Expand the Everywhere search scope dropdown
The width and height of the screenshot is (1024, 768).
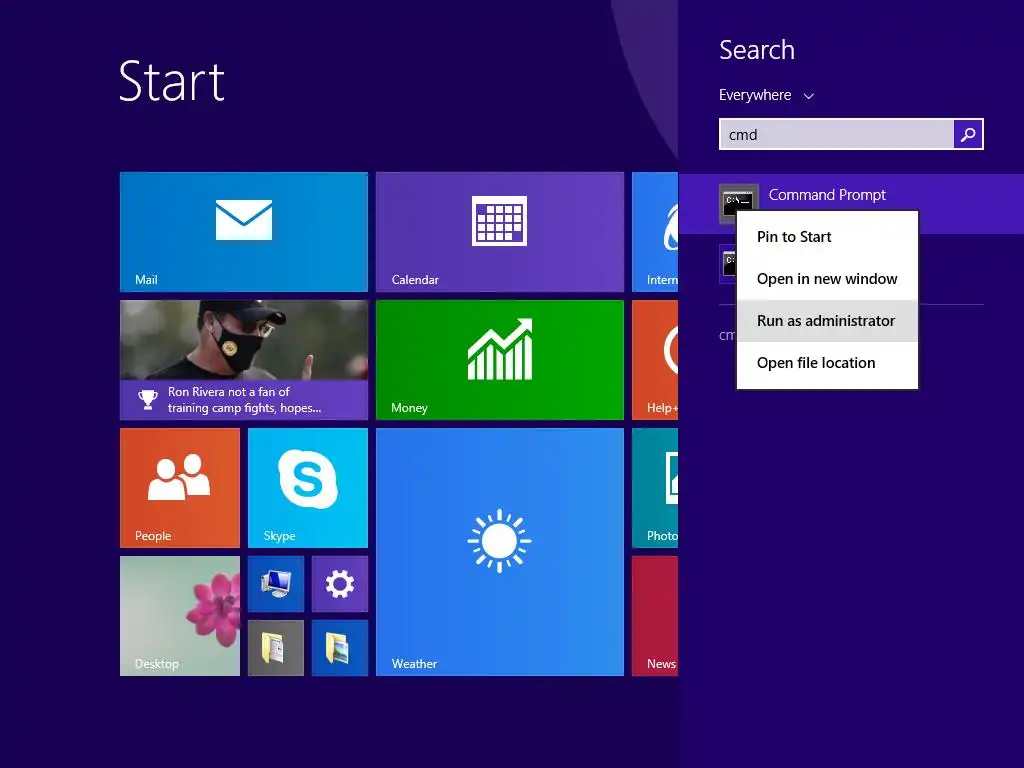(766, 95)
